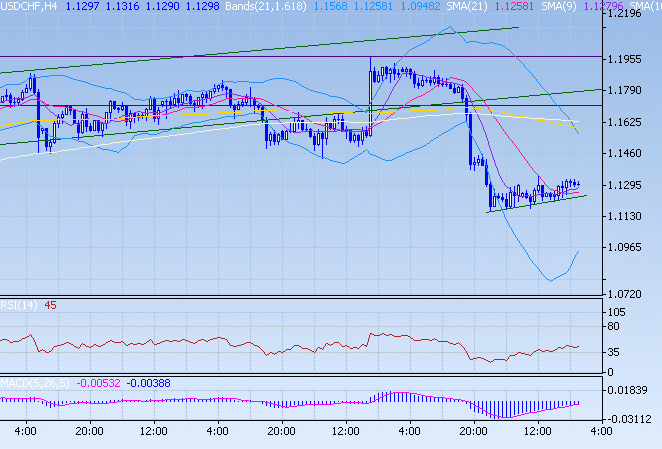The width and height of the screenshot is (662, 449).
Task: Click the MACD value -0.00532 readout
Action: click(x=100, y=382)
